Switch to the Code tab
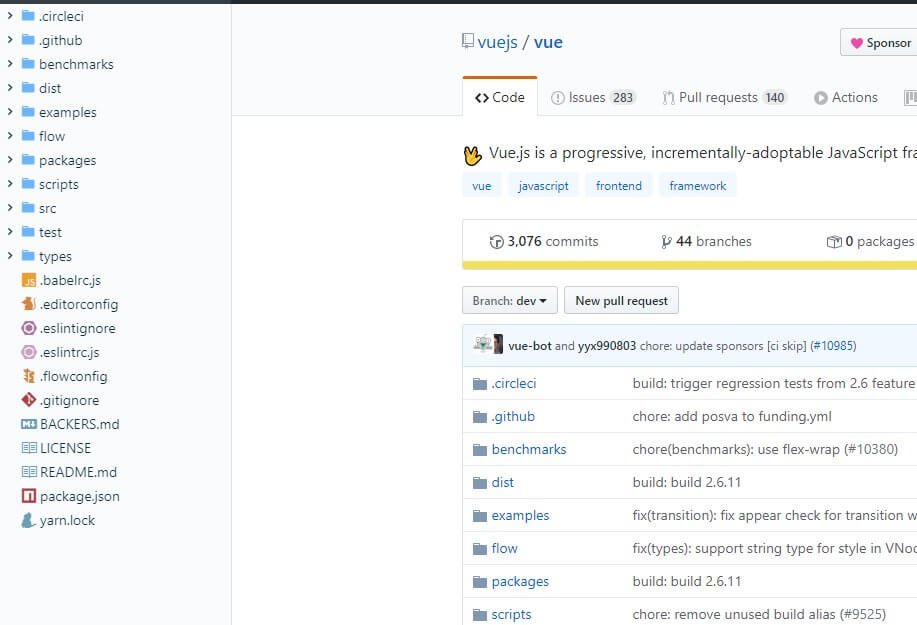The width and height of the screenshot is (917, 625). (x=500, y=97)
